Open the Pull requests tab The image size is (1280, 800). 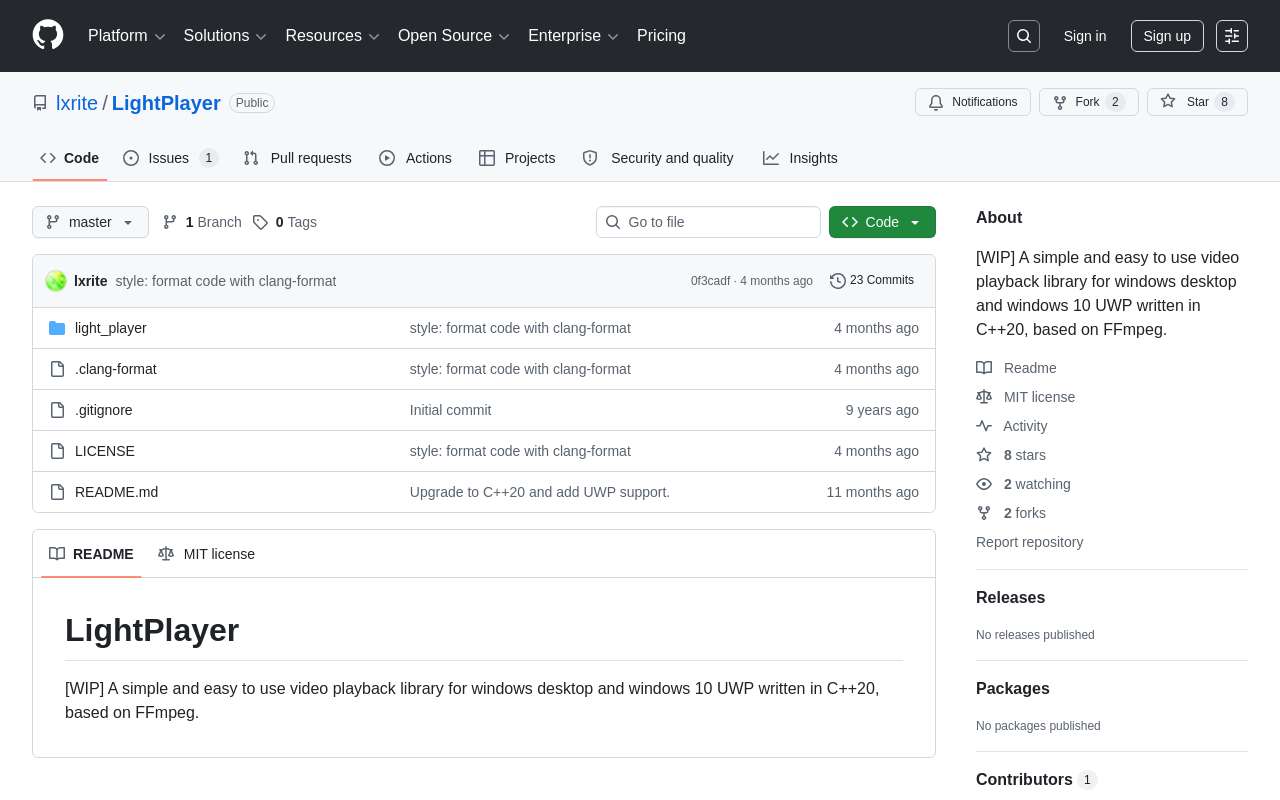(x=298, y=158)
